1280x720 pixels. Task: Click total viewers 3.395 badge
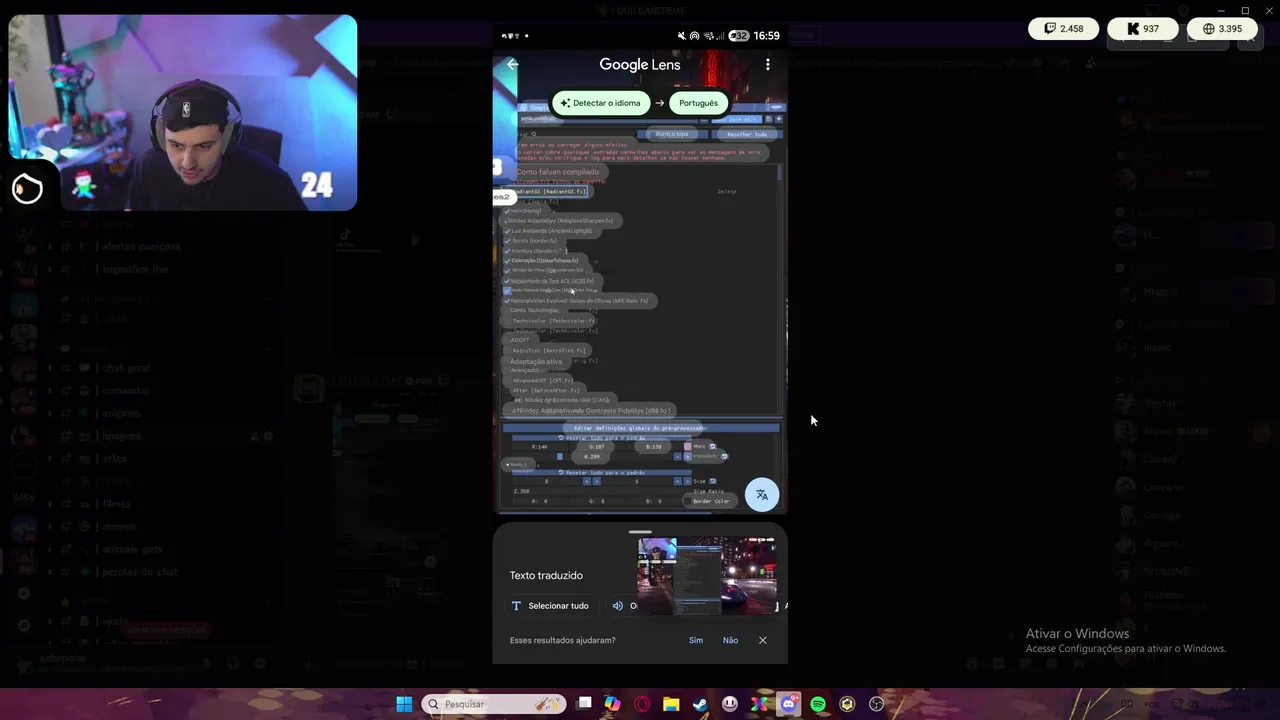pos(1222,29)
